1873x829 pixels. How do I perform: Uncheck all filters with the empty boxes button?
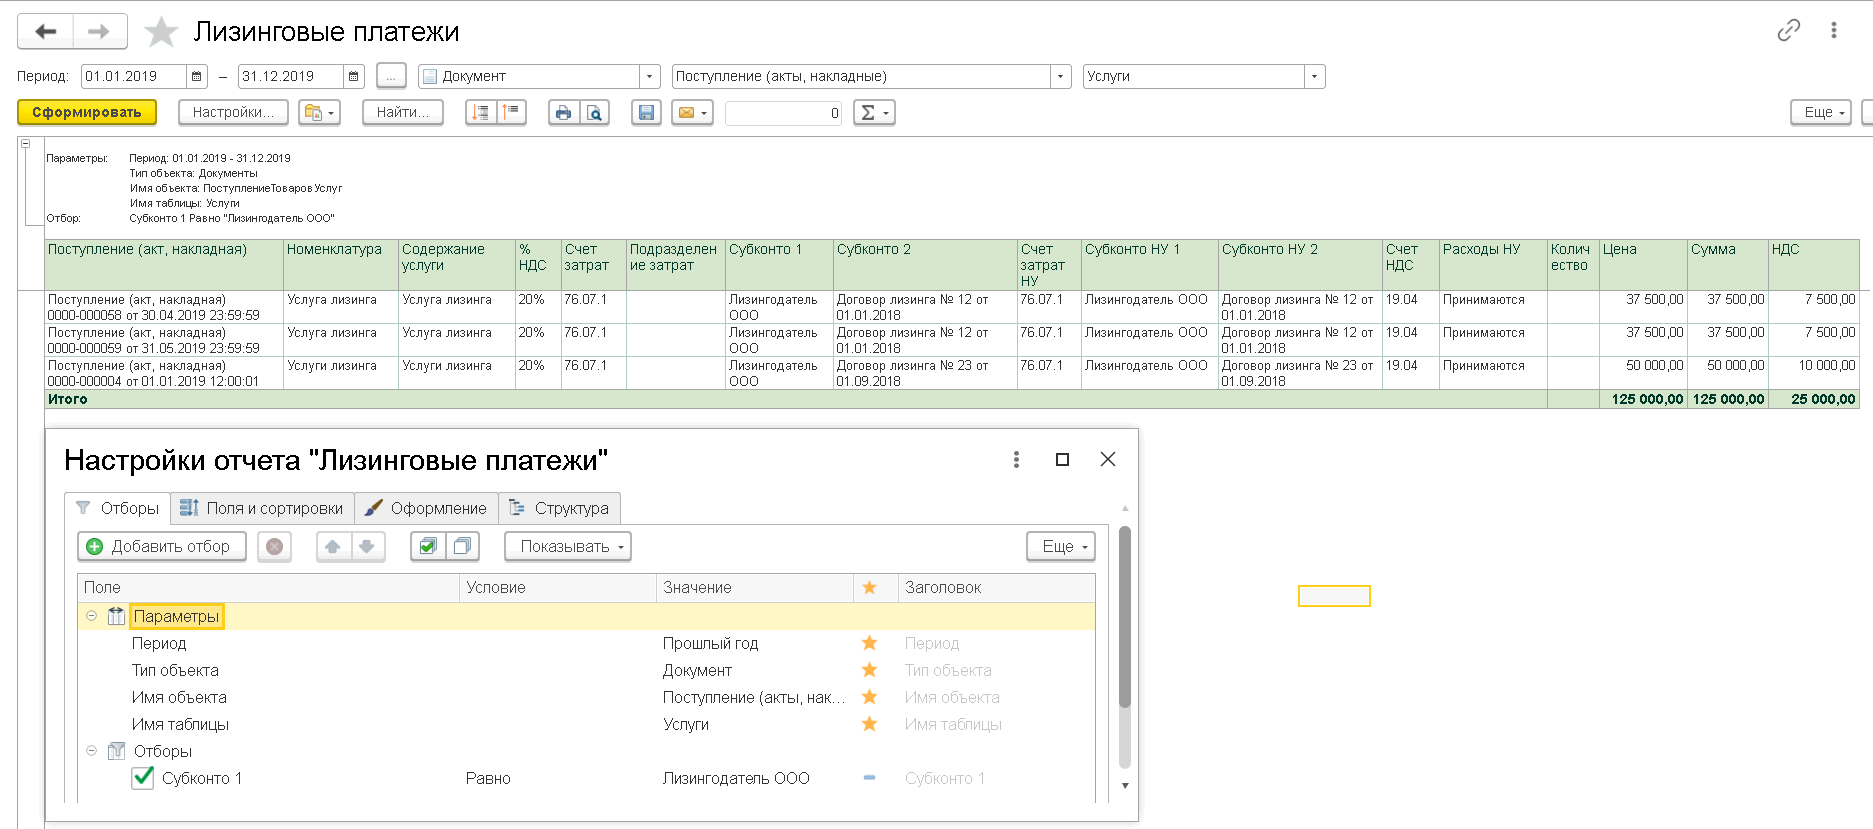coord(462,547)
